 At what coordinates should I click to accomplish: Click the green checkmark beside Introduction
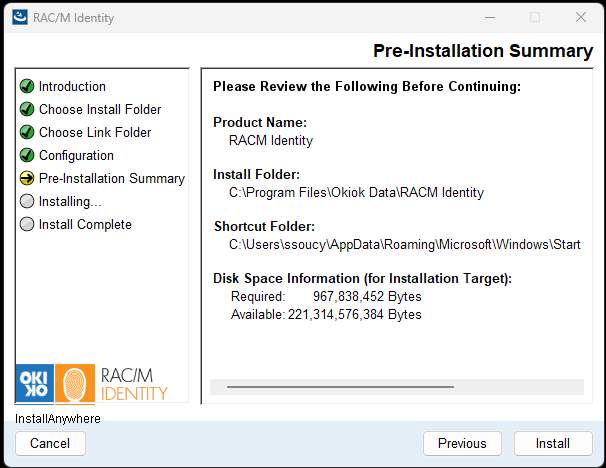coord(27,87)
